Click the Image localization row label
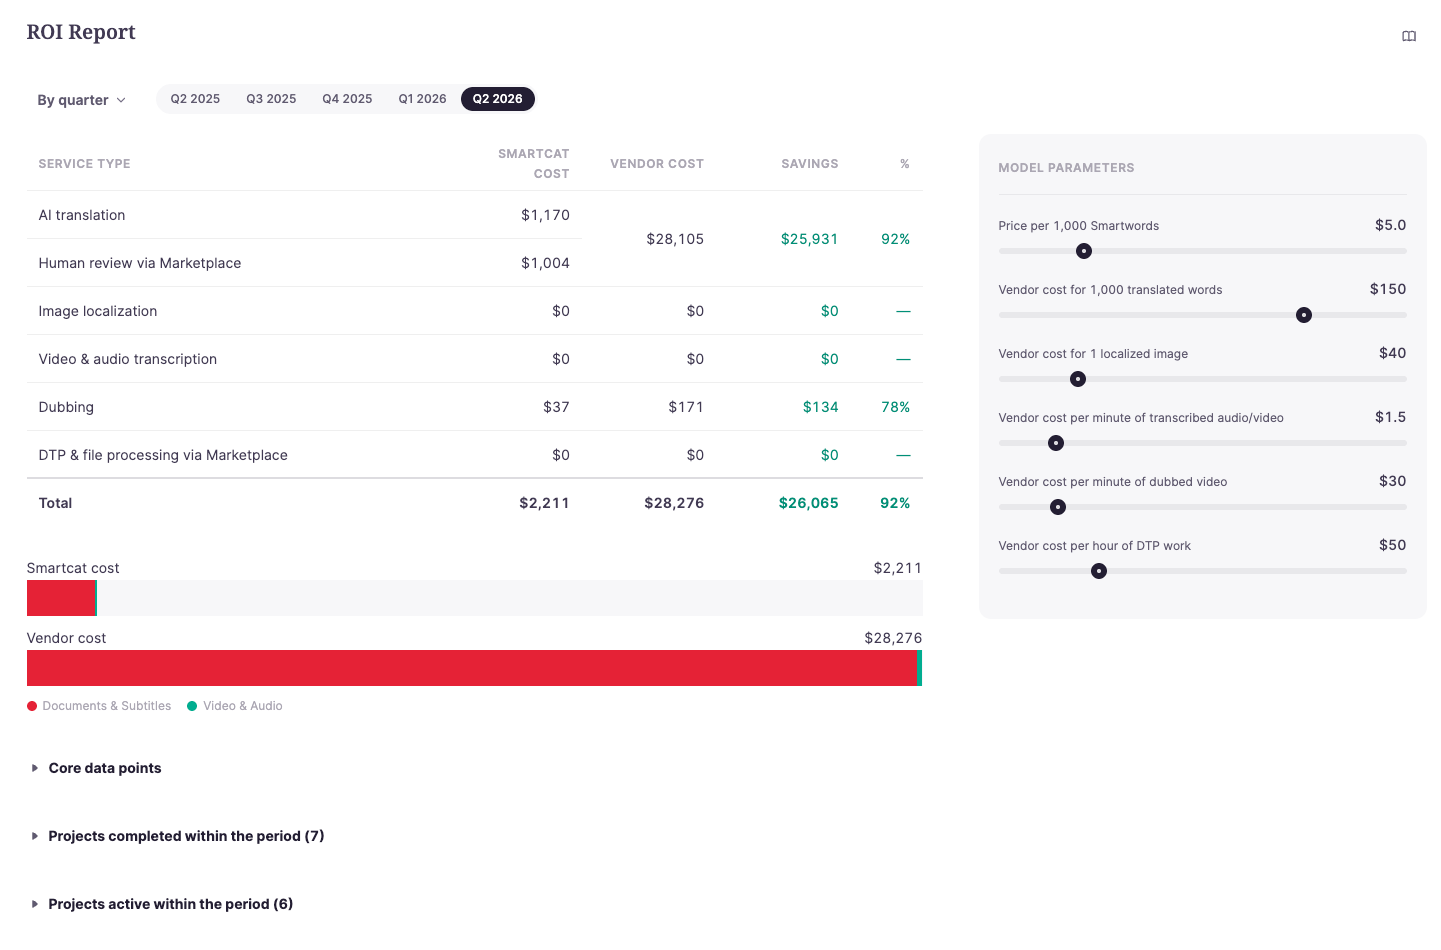 [x=98, y=311]
